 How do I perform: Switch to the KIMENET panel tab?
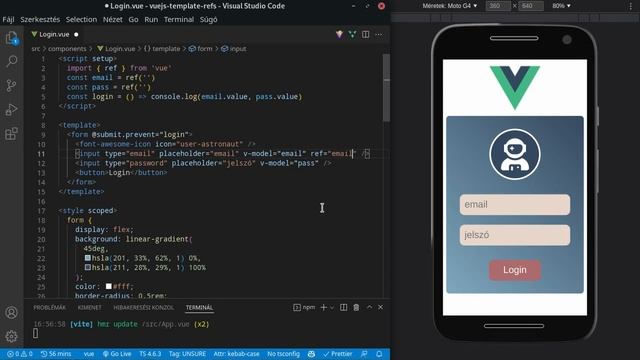[x=89, y=307]
